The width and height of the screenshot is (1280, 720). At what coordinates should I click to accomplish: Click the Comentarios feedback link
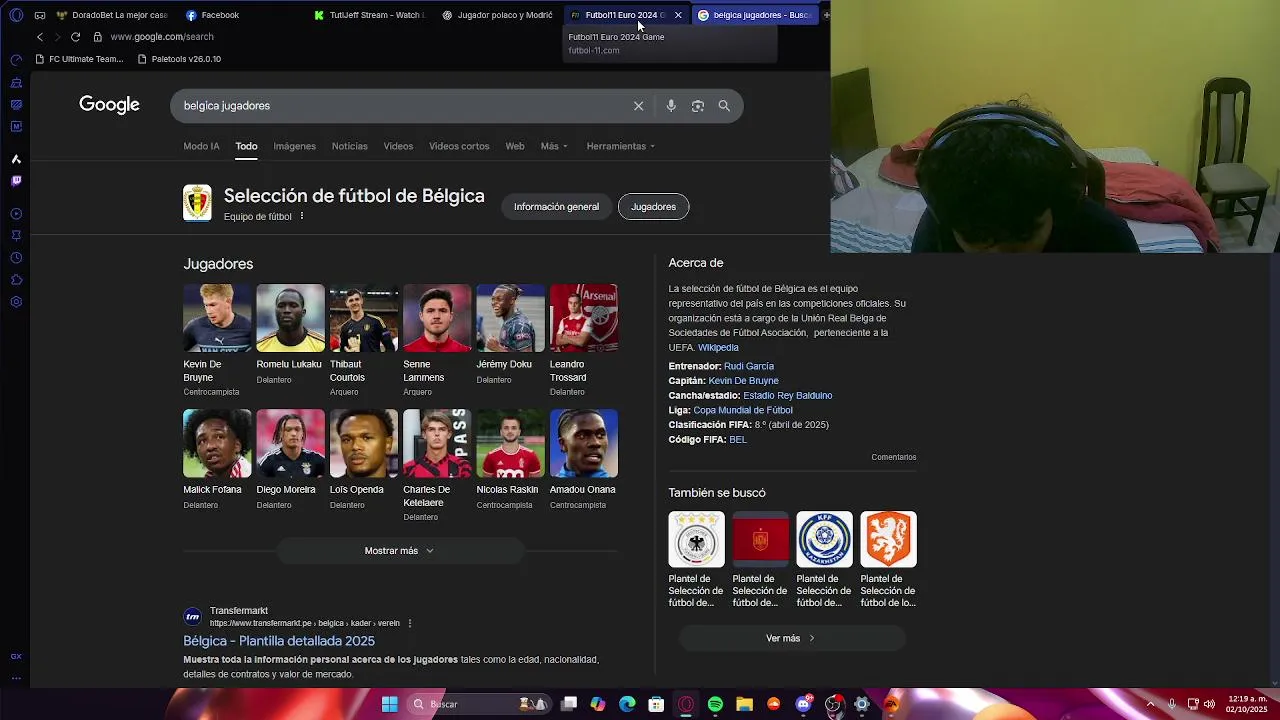coord(893,457)
